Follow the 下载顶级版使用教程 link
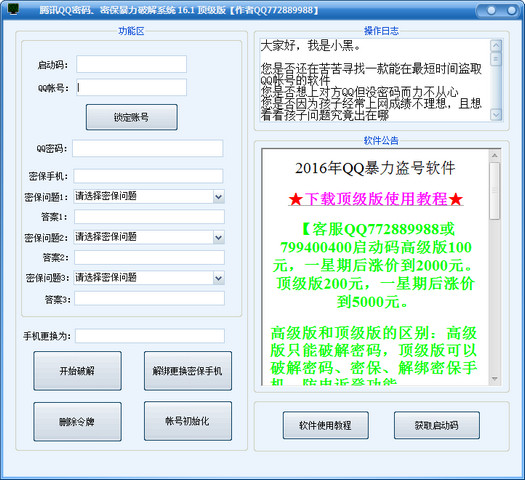Viewport: 525px width, 480px height. (x=376, y=199)
